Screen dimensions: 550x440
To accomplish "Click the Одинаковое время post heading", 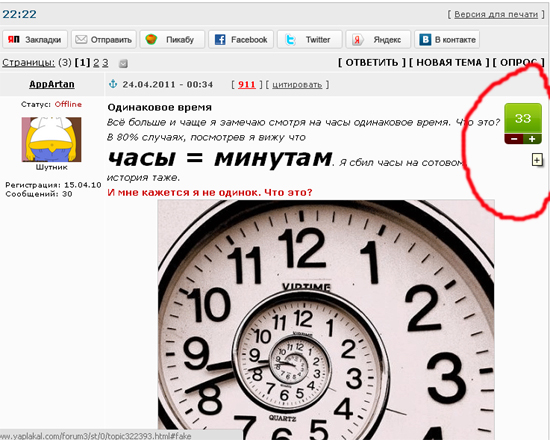I will pyautogui.click(x=160, y=107).
